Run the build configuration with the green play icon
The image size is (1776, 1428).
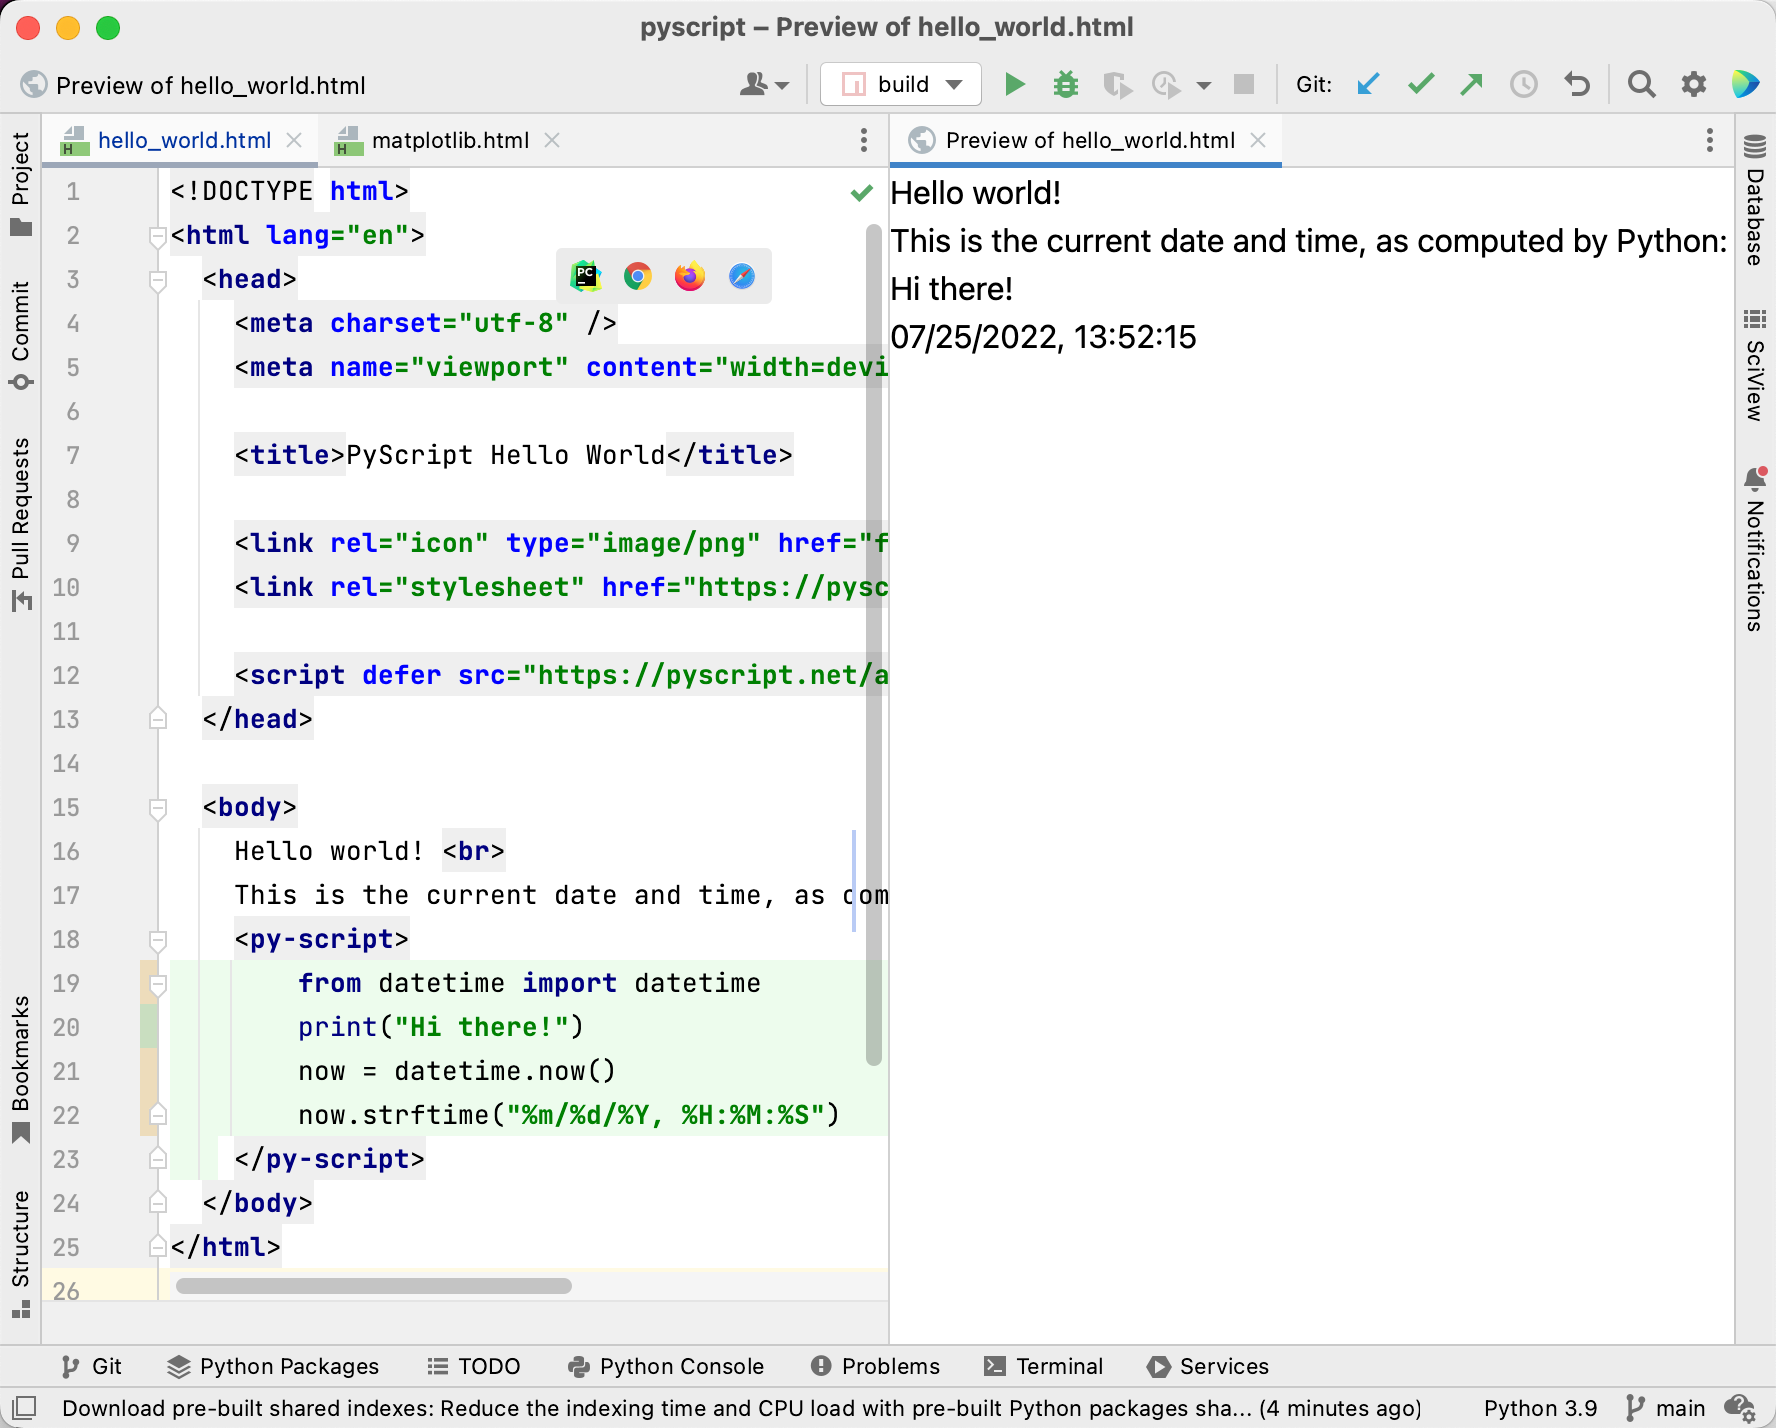point(1015,84)
